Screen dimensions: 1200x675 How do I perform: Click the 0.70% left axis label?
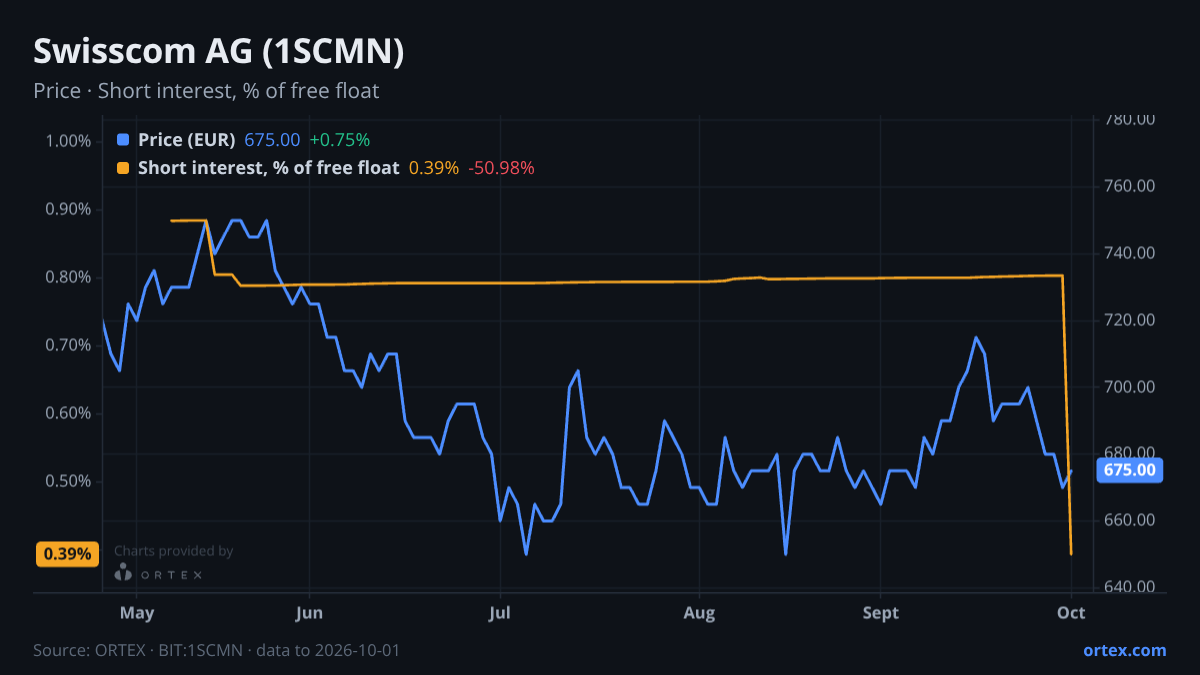click(x=68, y=345)
